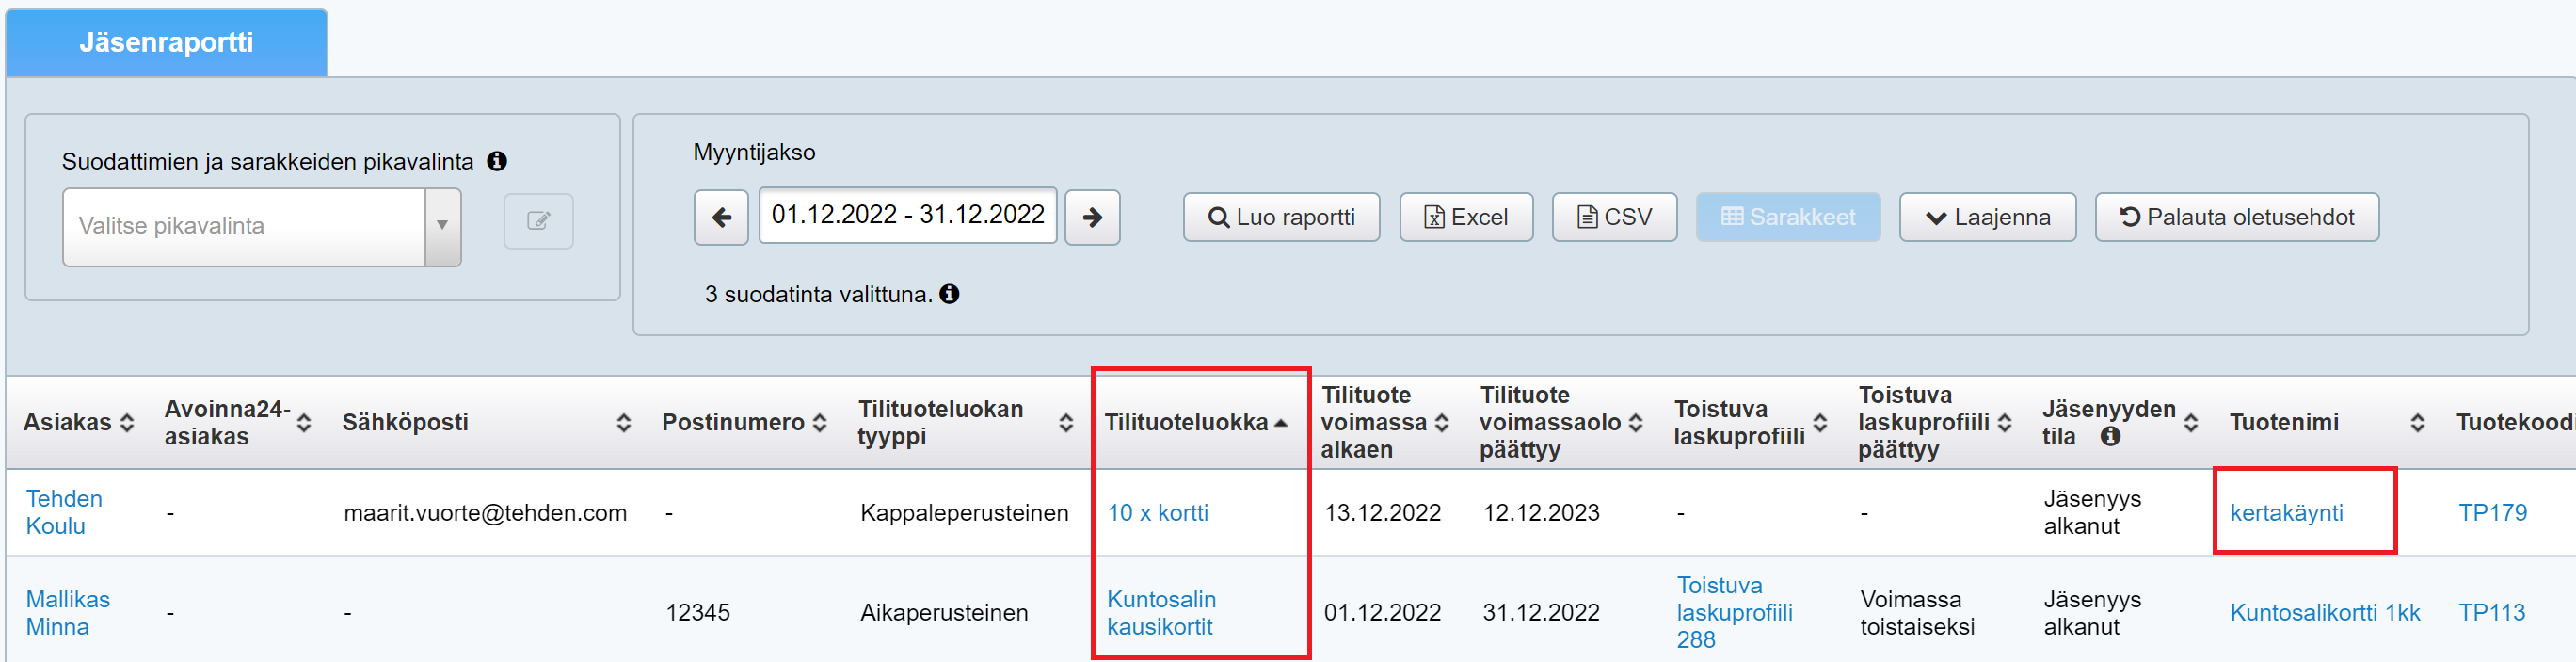Screen dimensions: 2576x662
Task: Export the report to Excel
Action: 1465,217
